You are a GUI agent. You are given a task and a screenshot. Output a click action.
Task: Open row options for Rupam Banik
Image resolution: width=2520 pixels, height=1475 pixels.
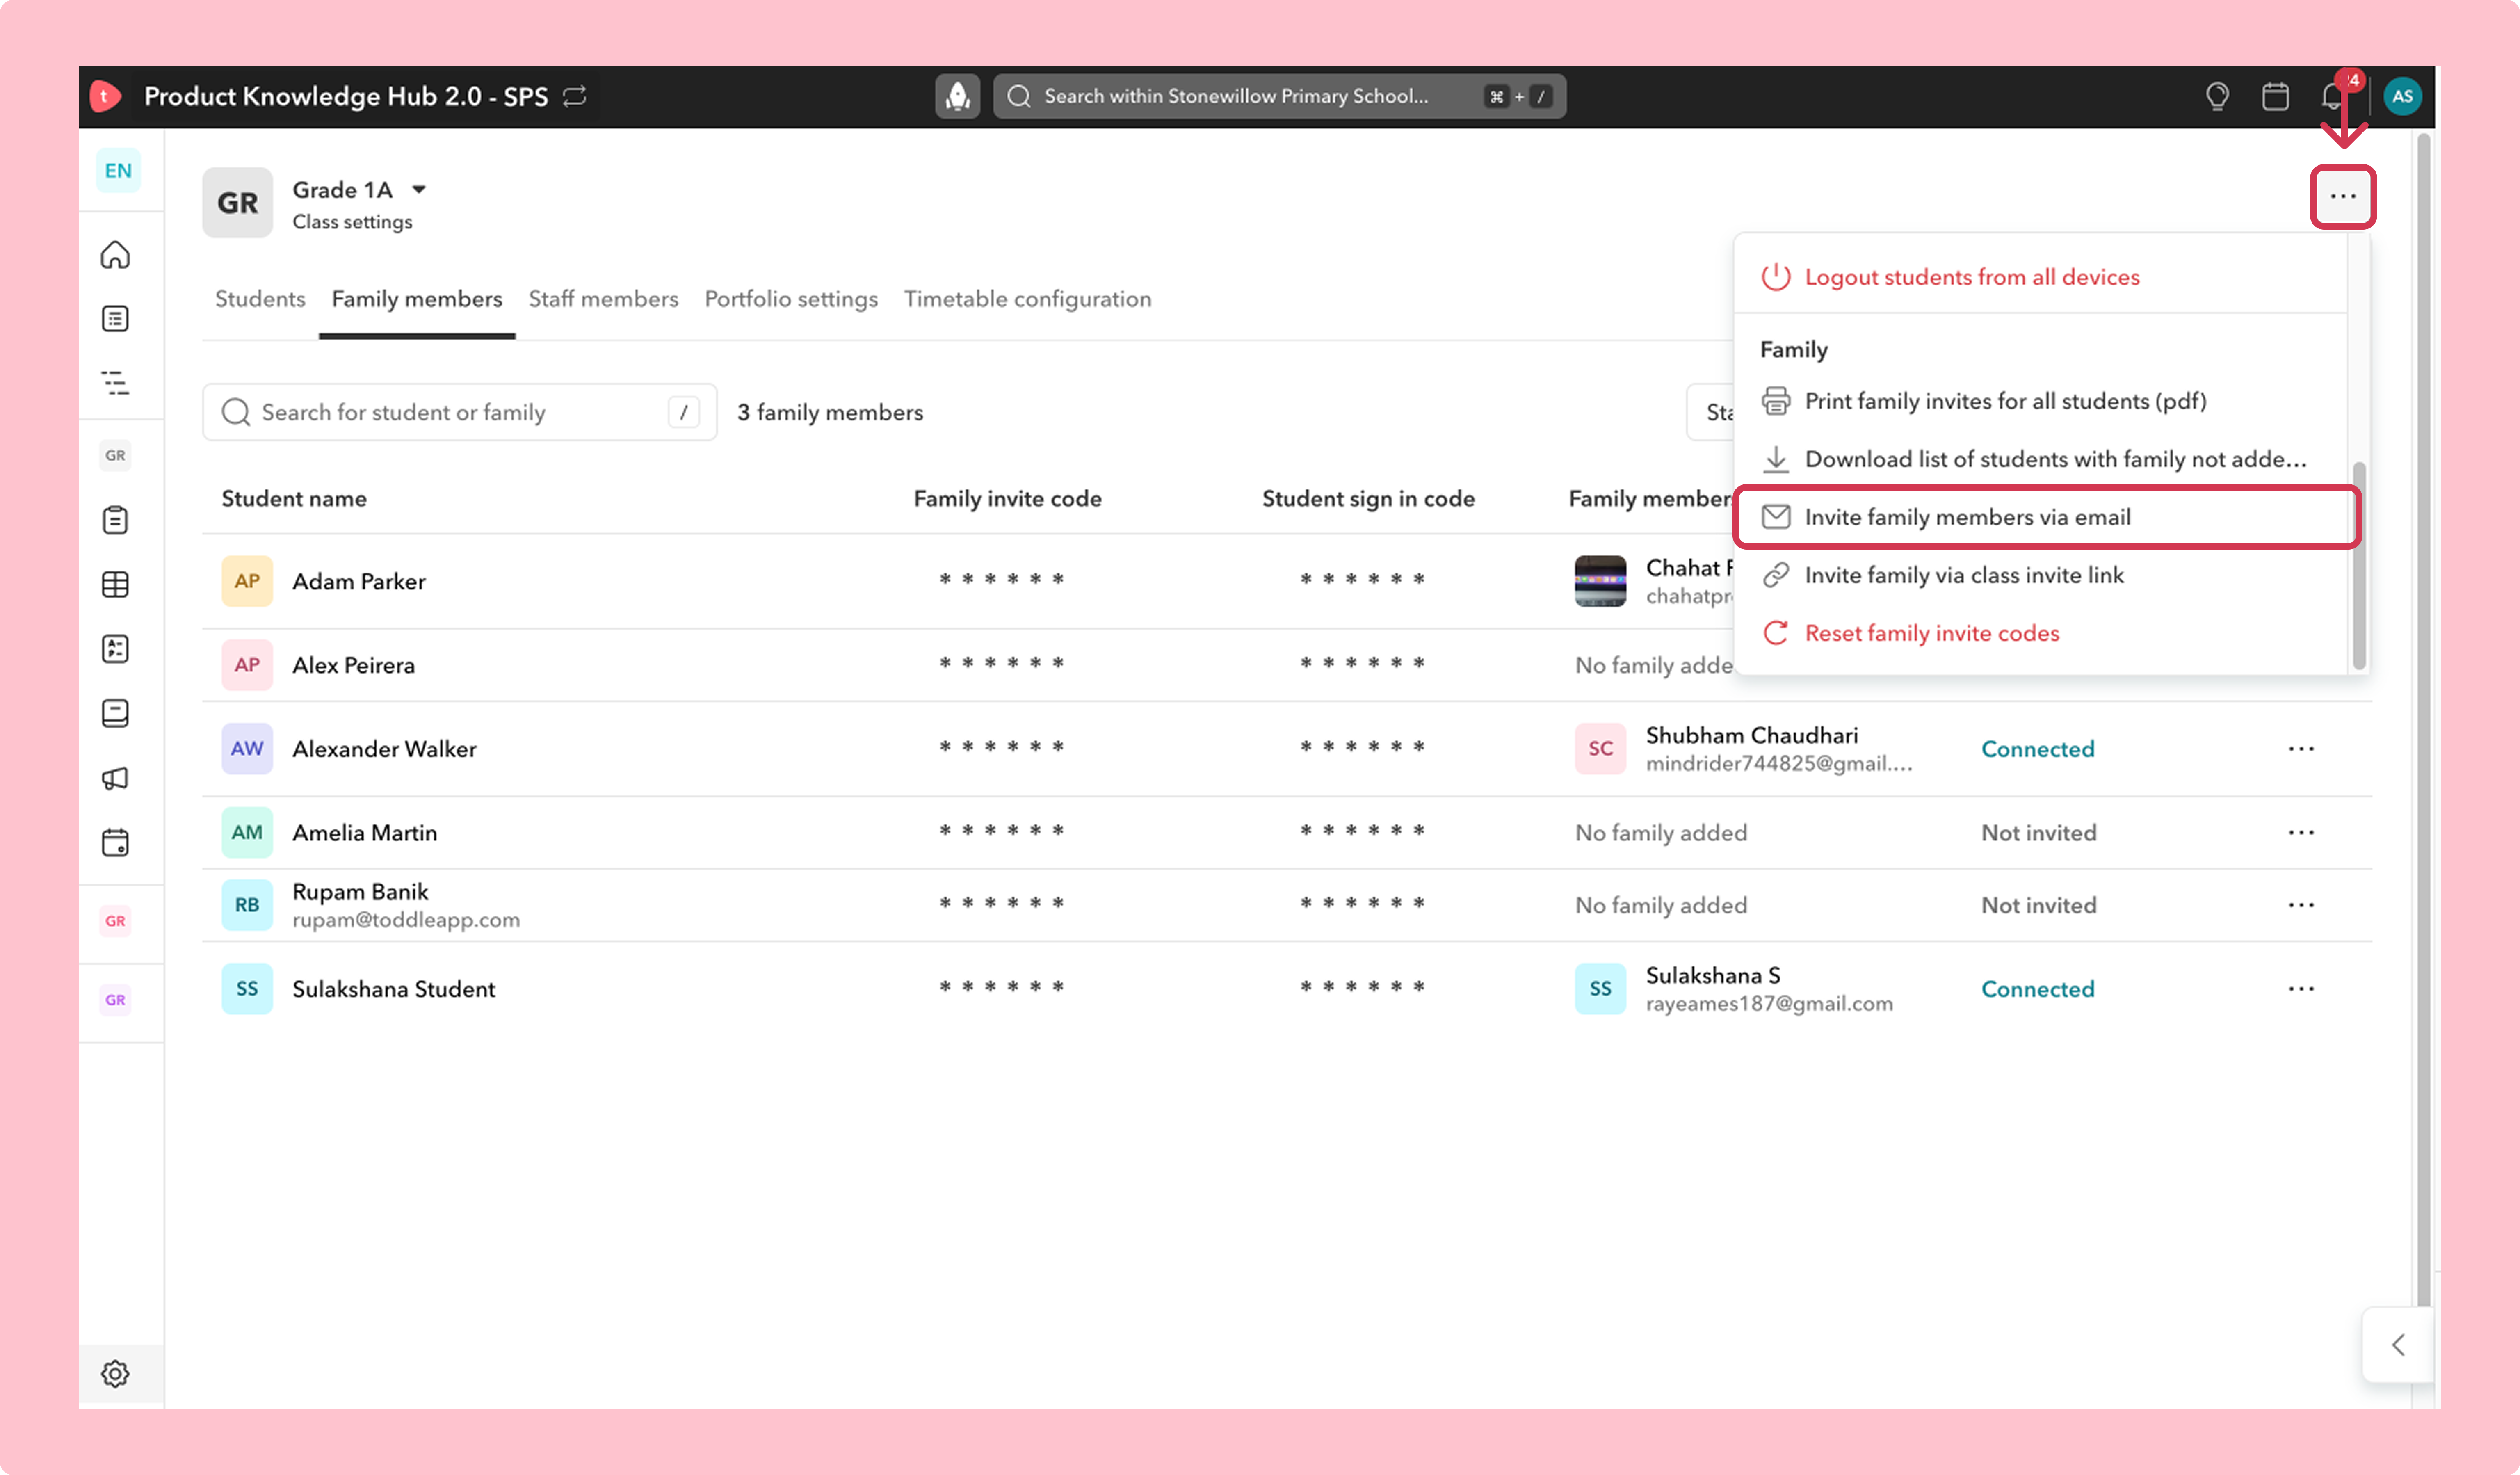click(x=2301, y=905)
